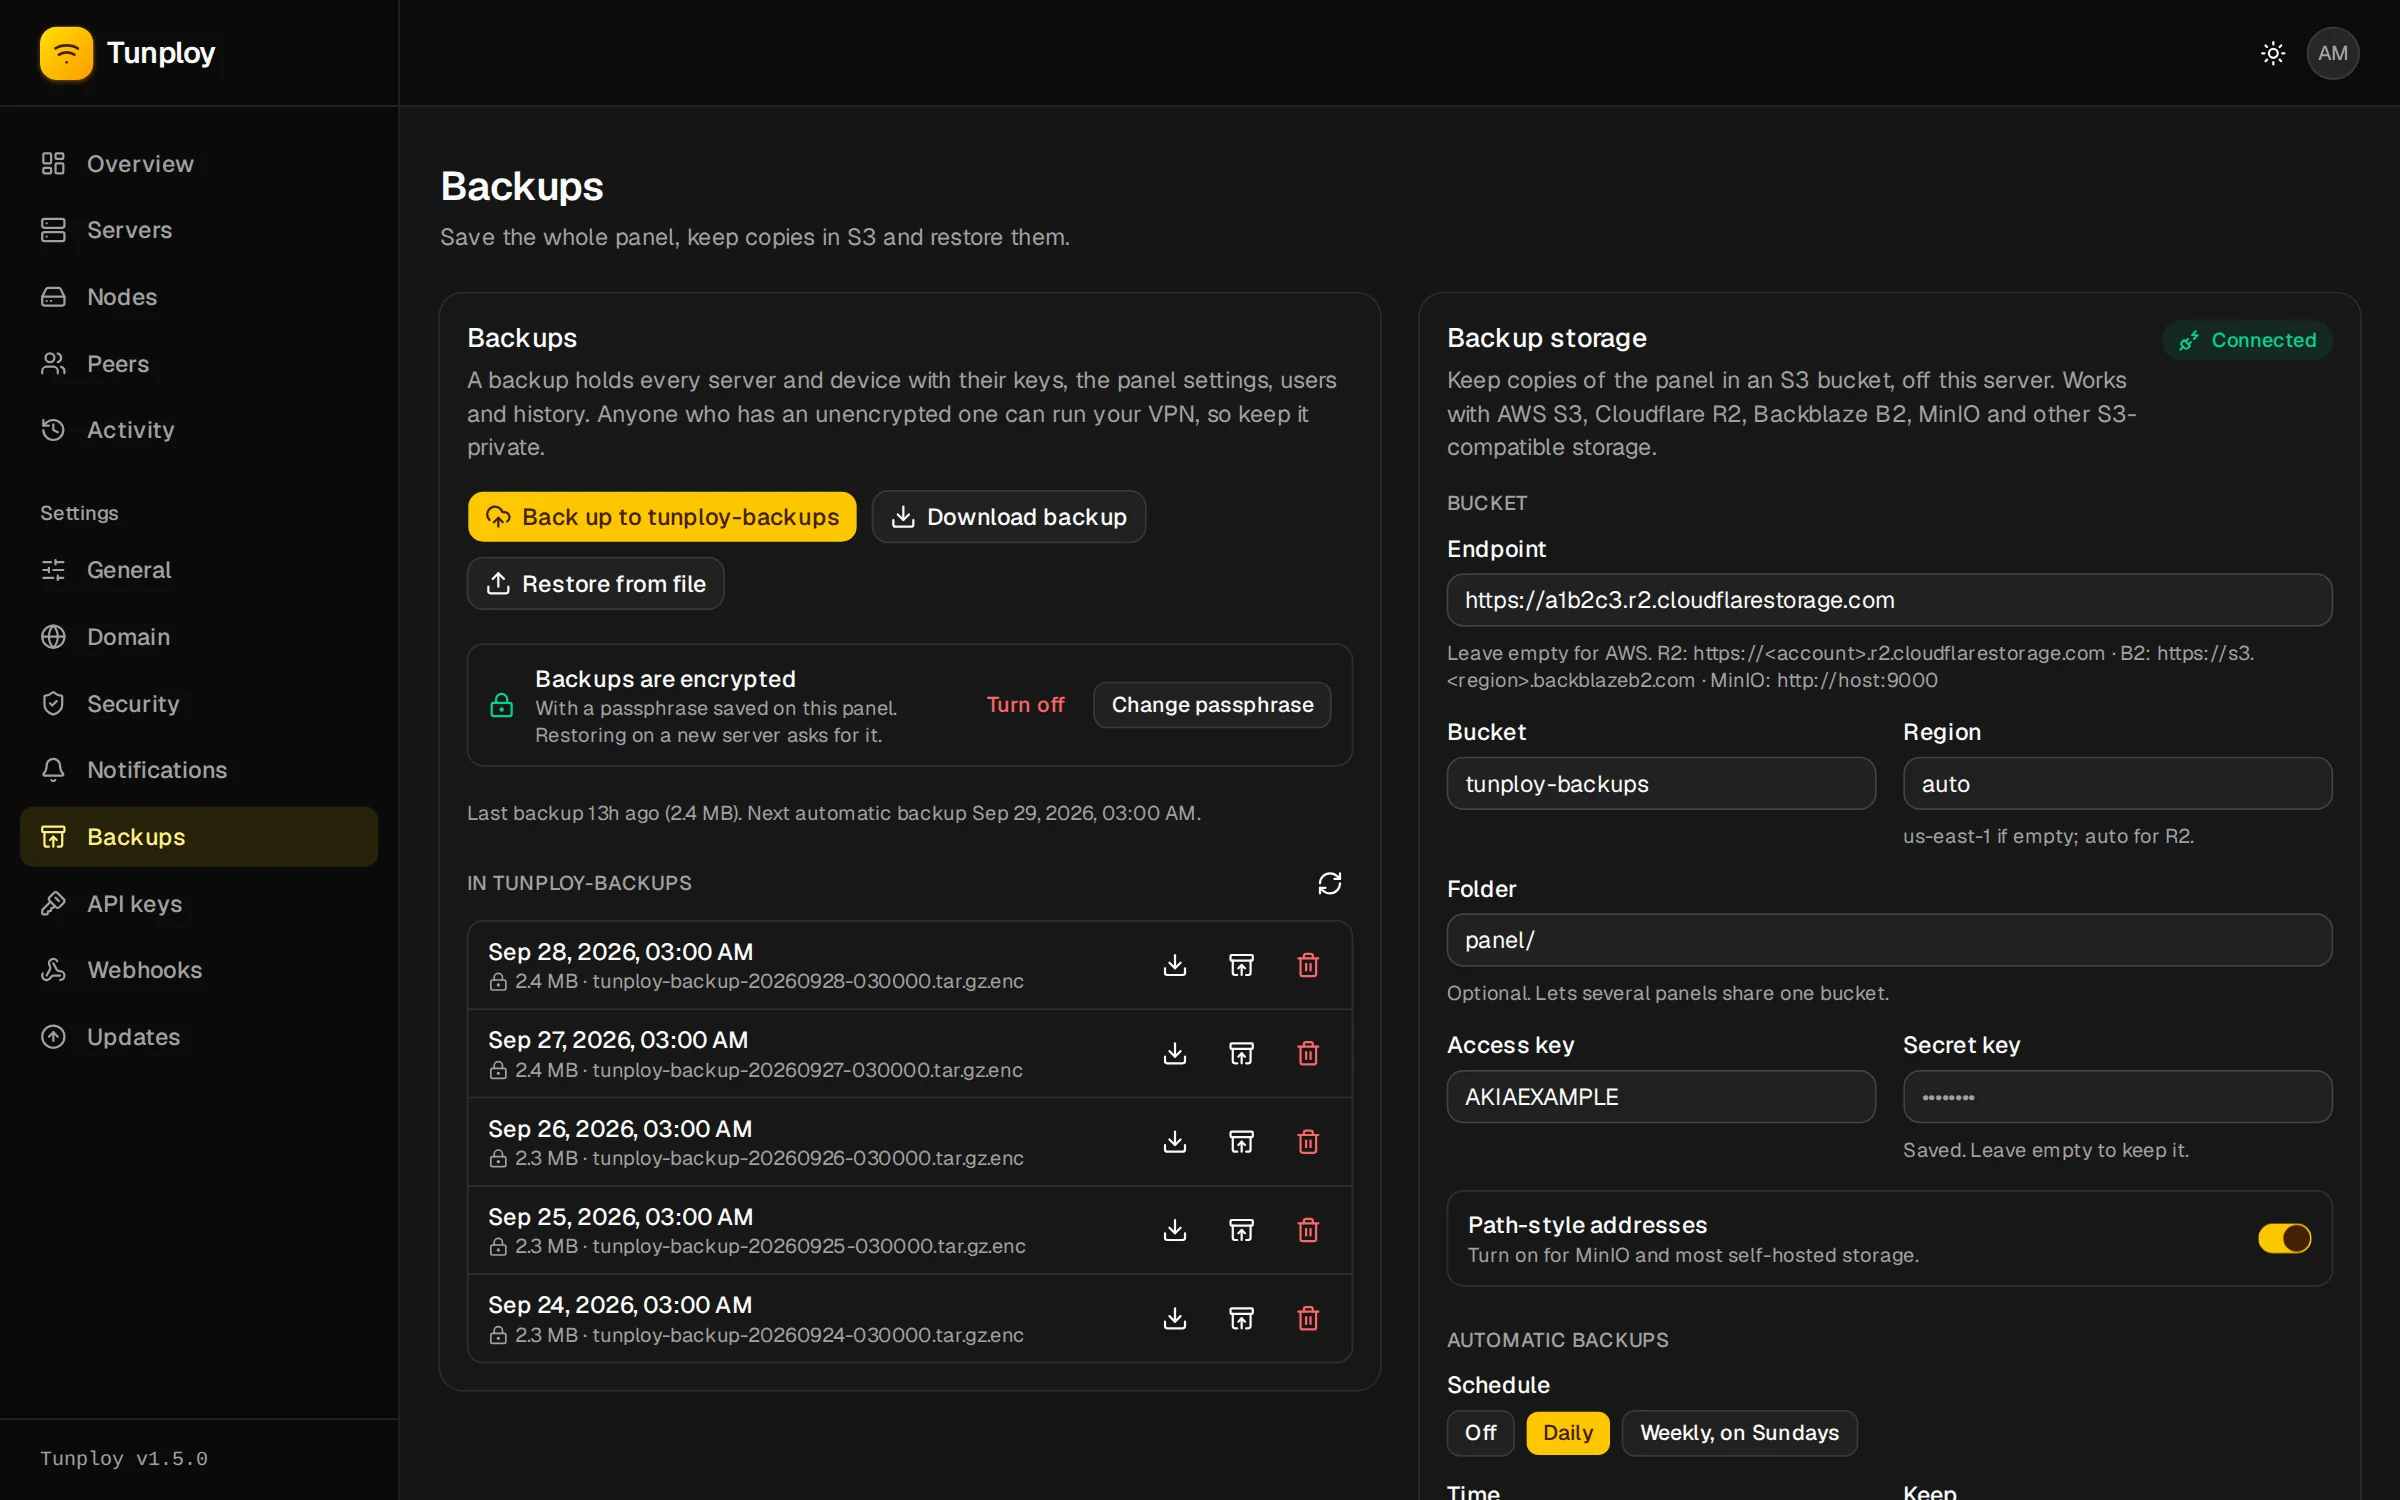Open the AM user avatar menu
Screen dimensions: 2400x1500
point(2333,53)
